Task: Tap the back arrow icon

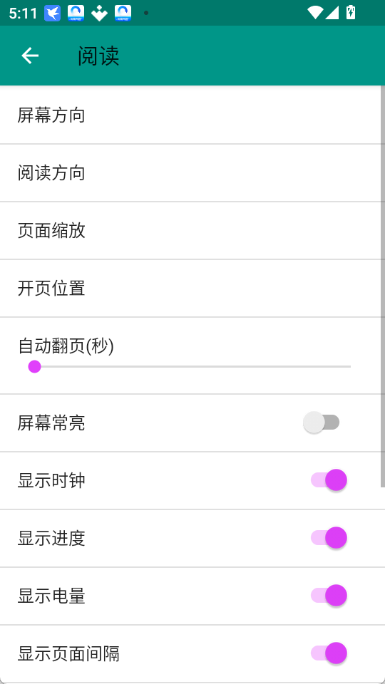Action: [30, 56]
